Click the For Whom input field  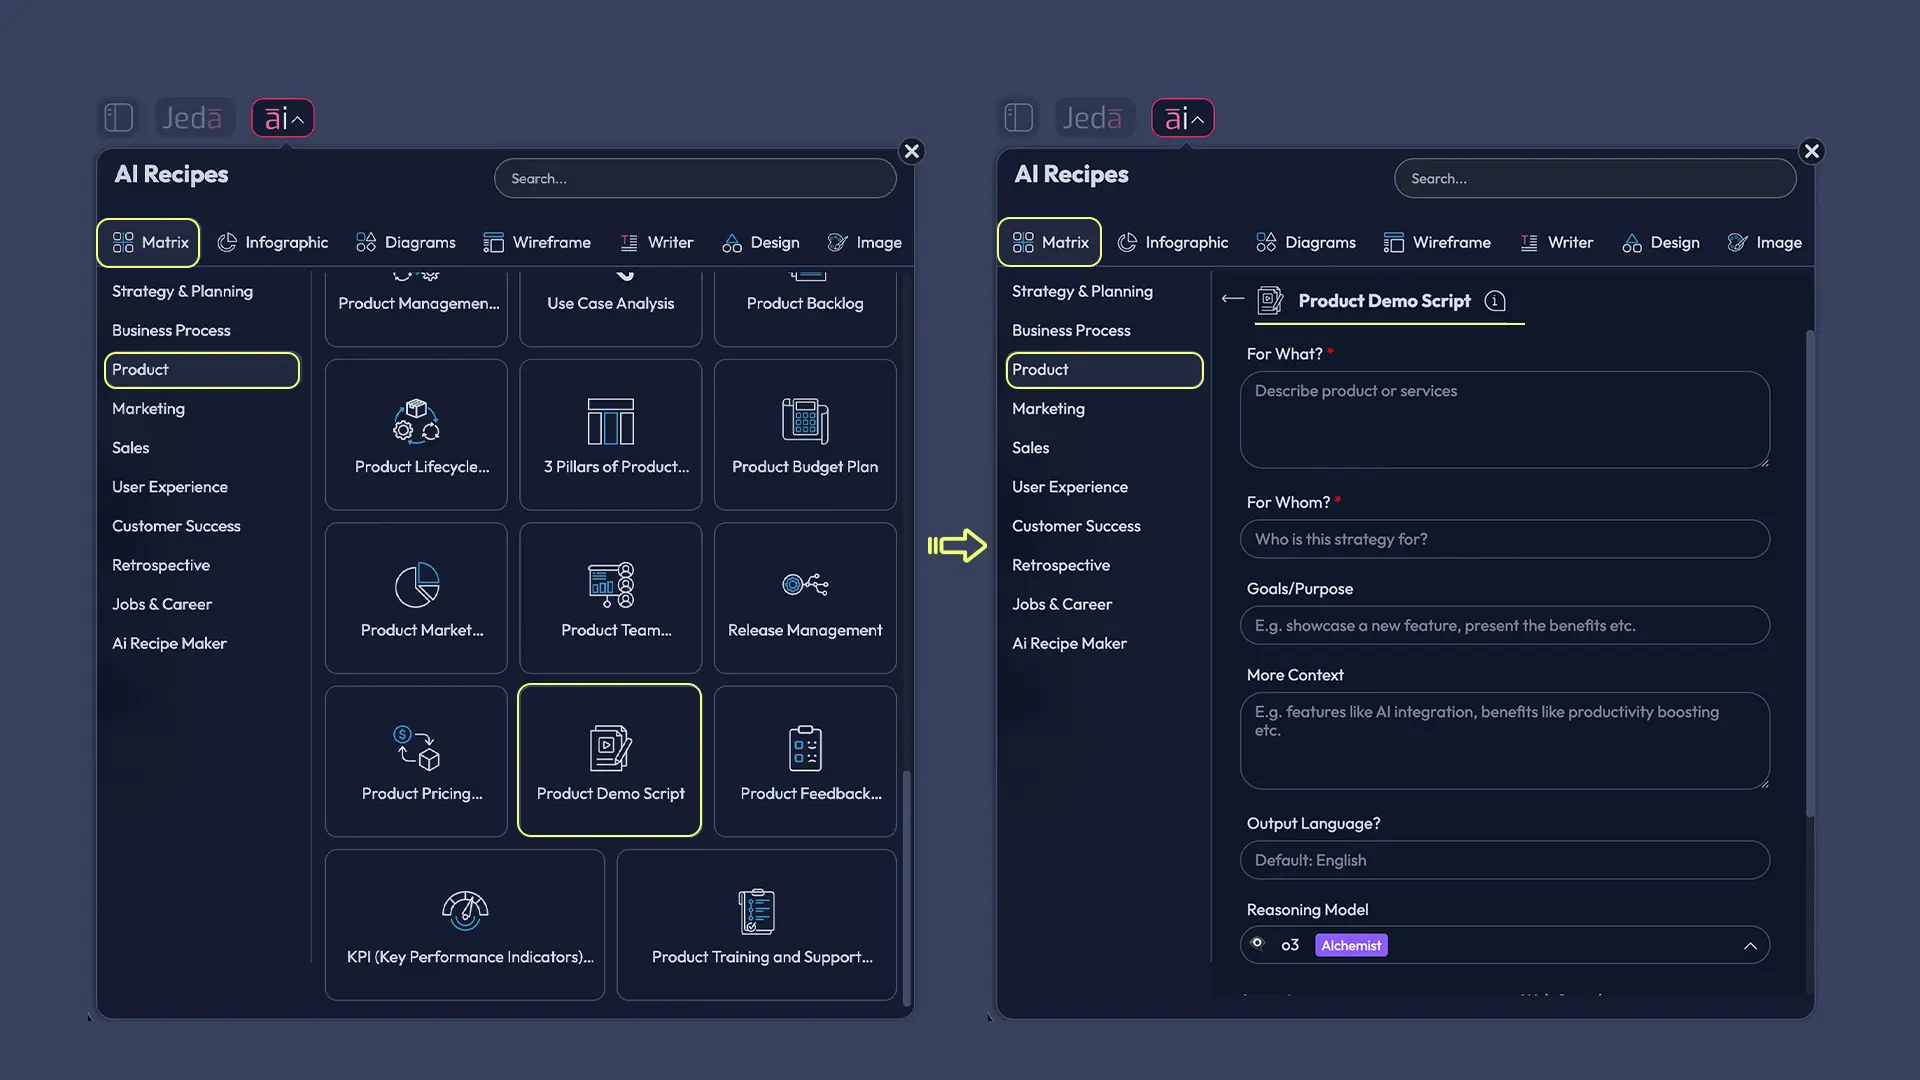[x=1505, y=539]
